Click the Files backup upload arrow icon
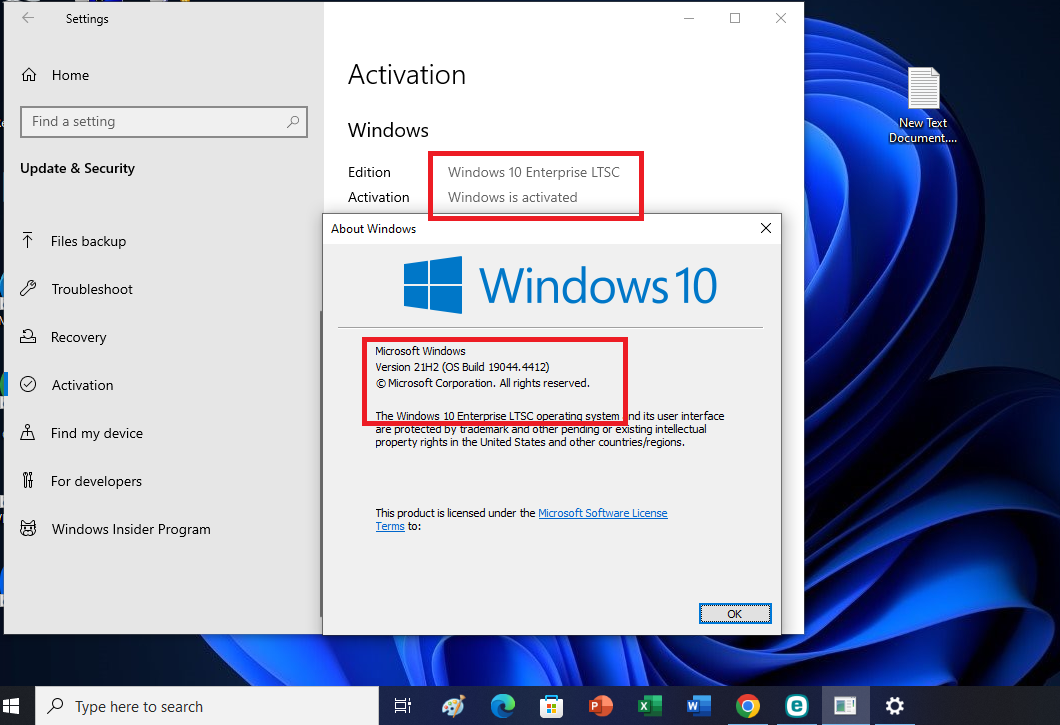 (28, 240)
